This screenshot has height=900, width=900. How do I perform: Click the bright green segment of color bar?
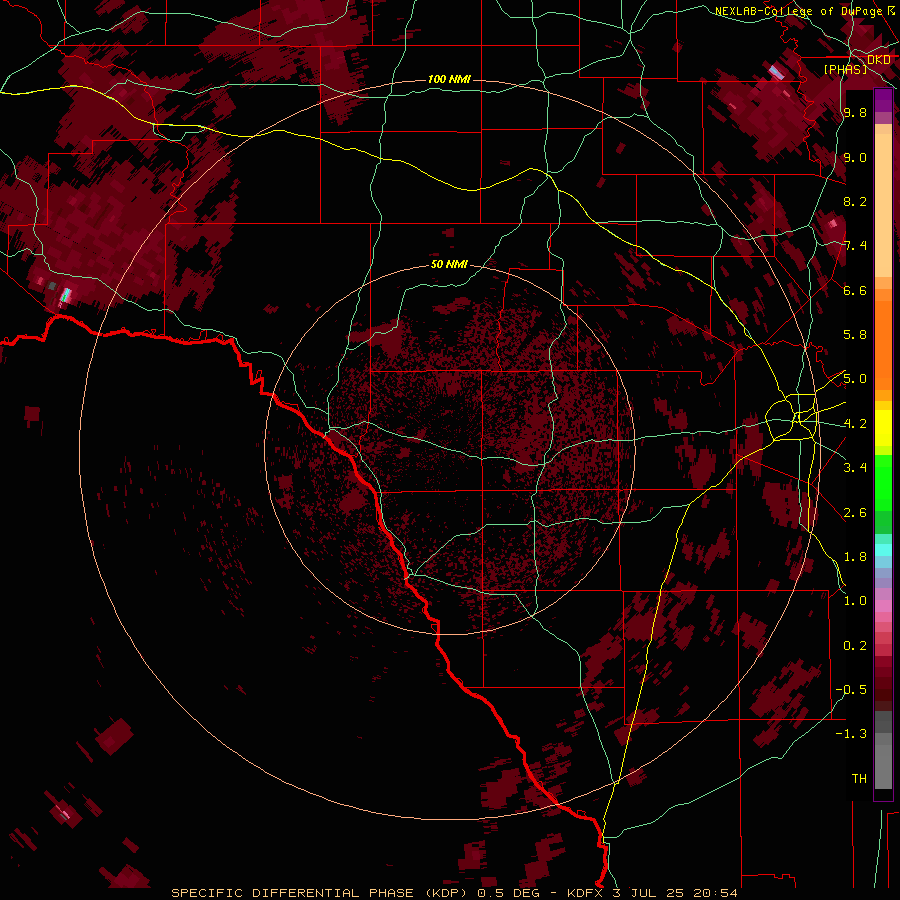pos(883,483)
